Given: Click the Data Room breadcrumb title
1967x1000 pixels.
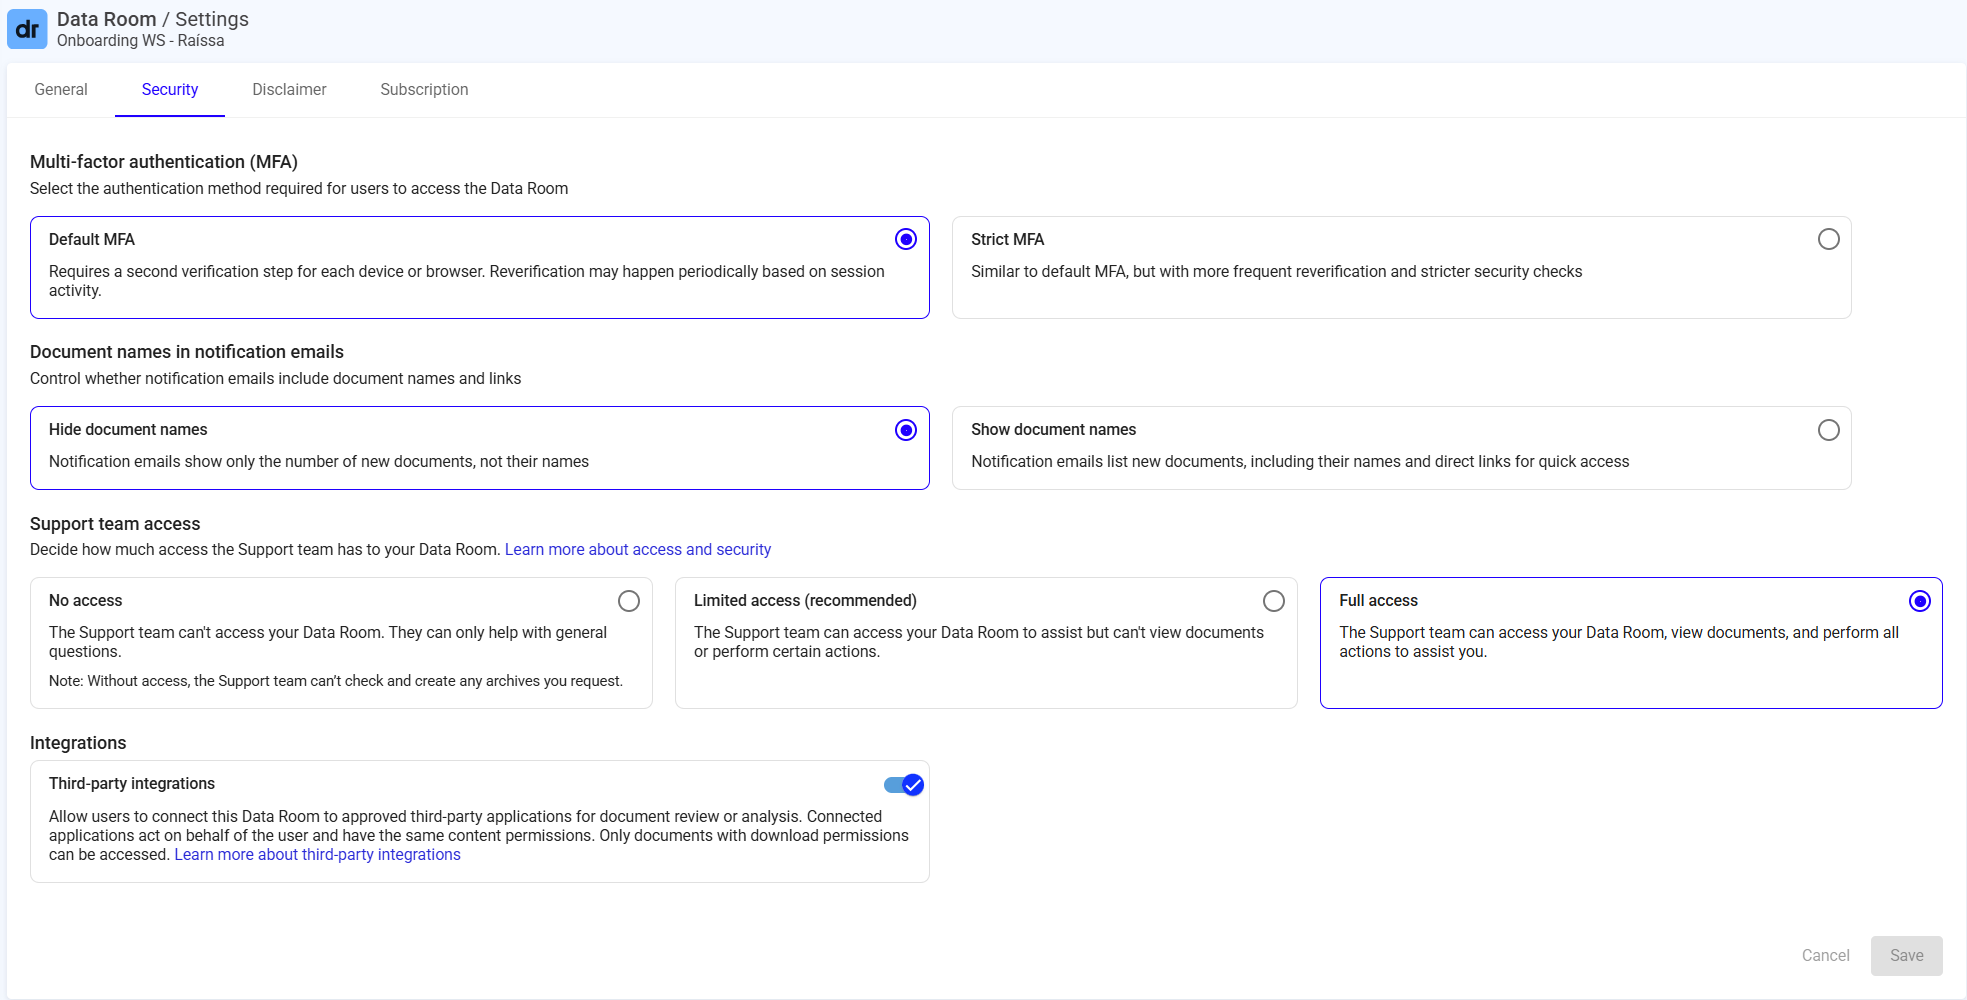Looking at the screenshot, I should 106,19.
